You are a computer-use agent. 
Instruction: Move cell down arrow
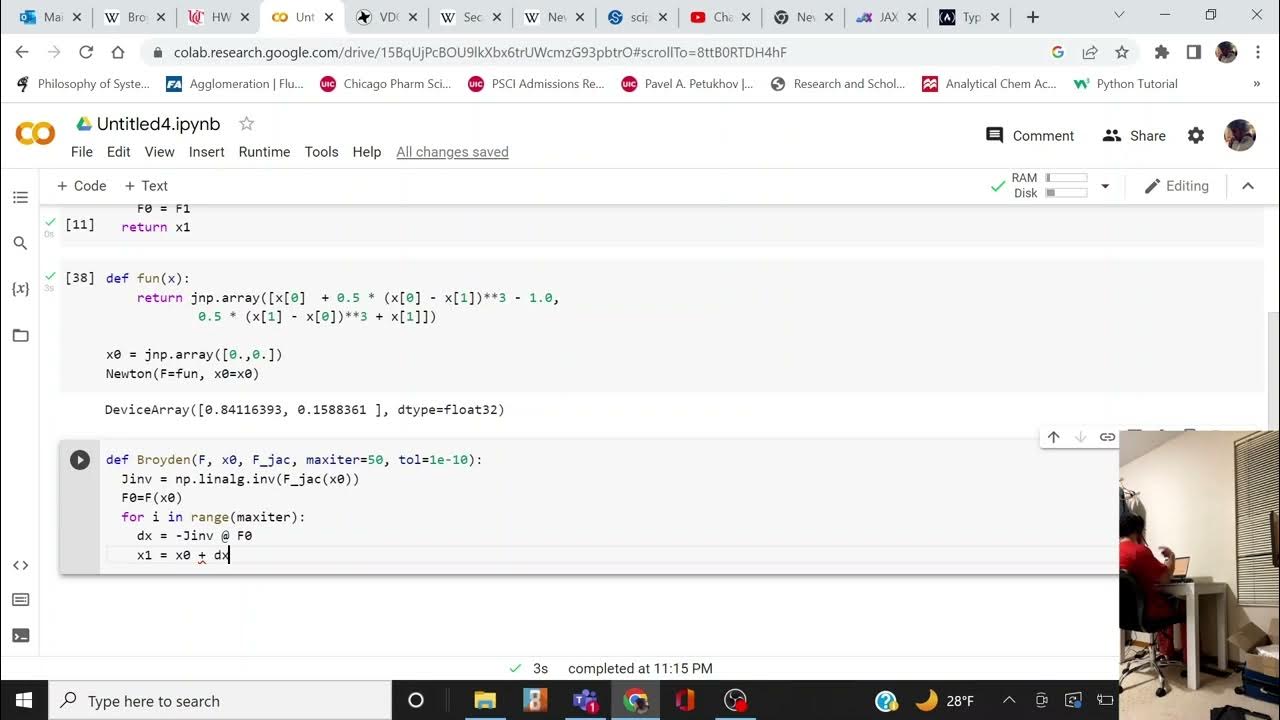1080,437
